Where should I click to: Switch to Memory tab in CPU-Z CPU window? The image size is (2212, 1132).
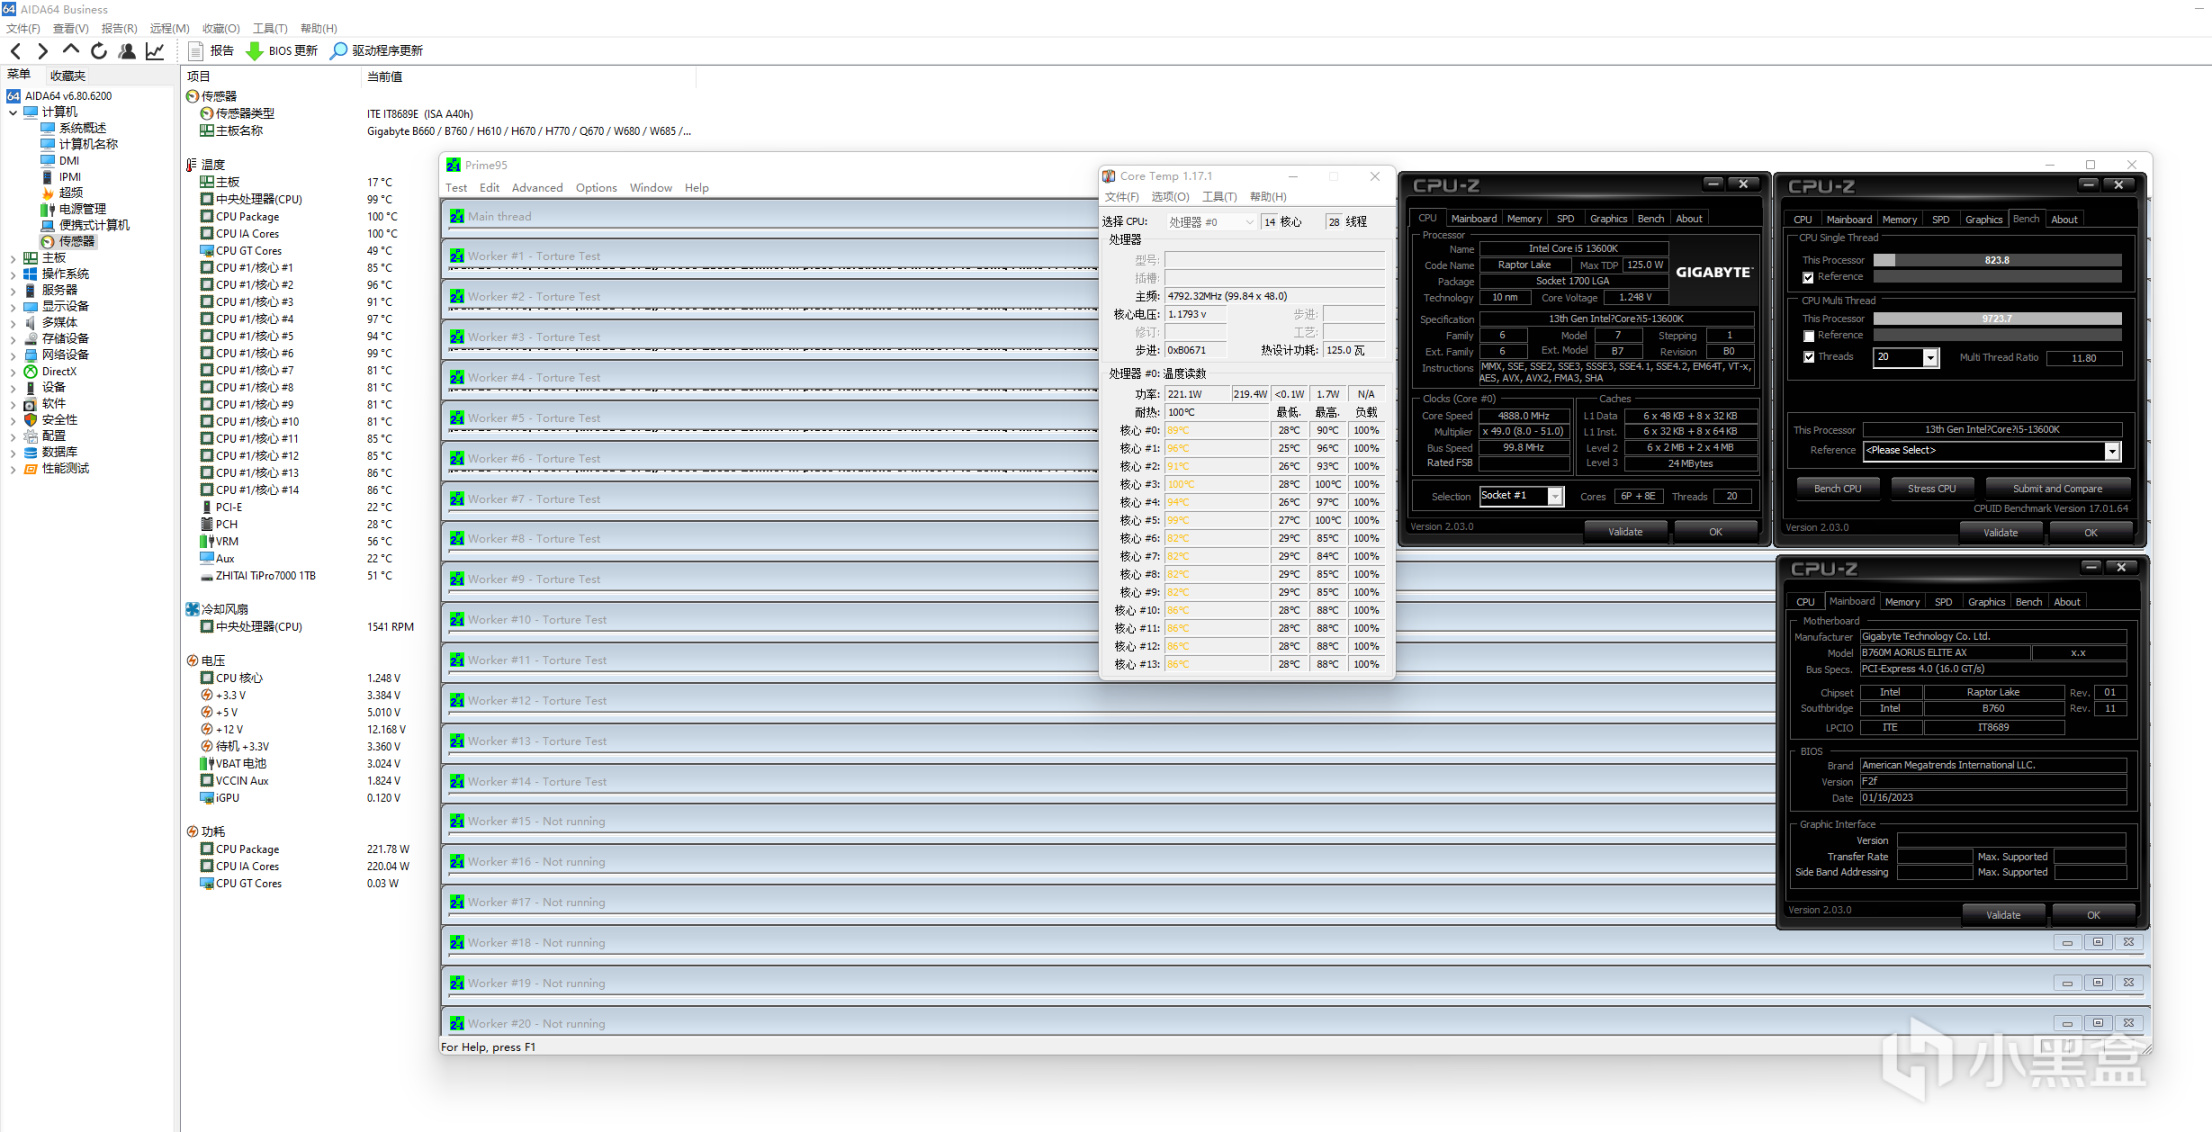(1524, 219)
